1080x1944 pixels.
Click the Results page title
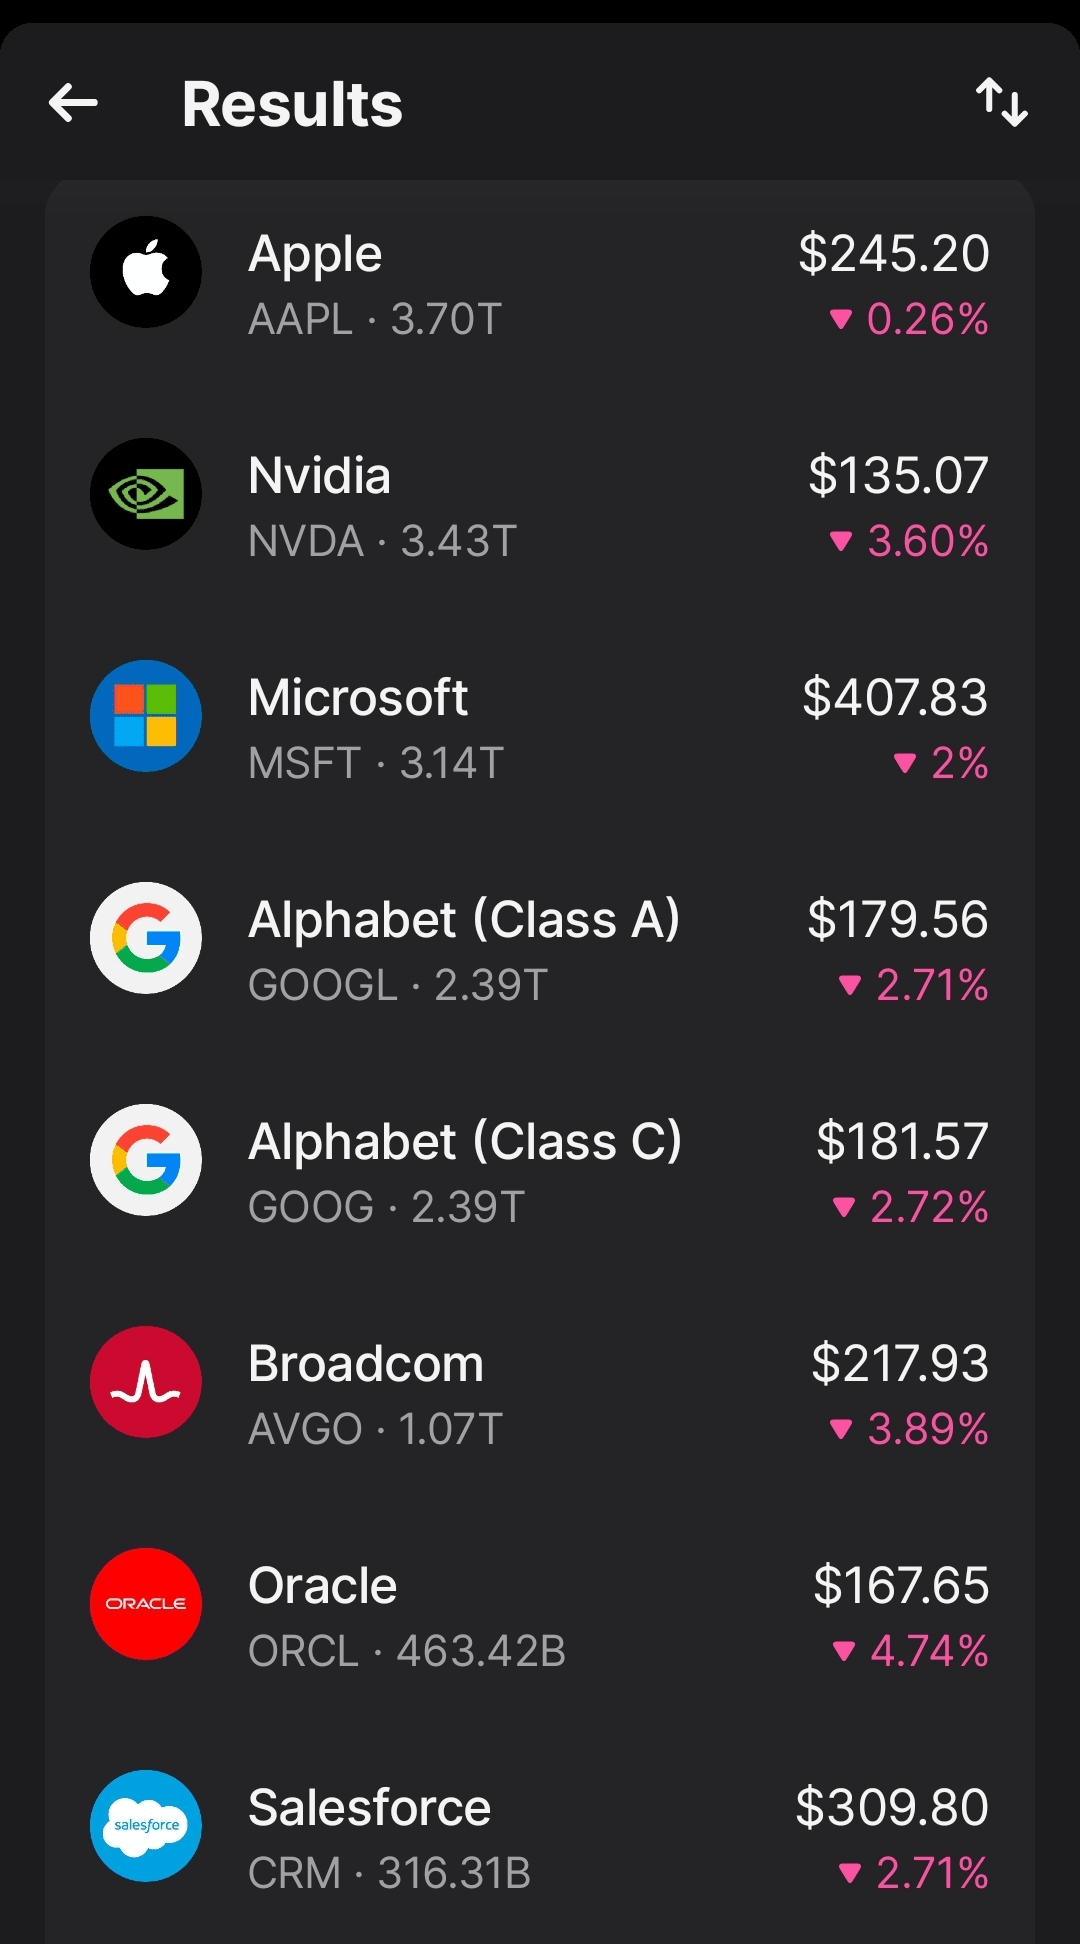292,105
